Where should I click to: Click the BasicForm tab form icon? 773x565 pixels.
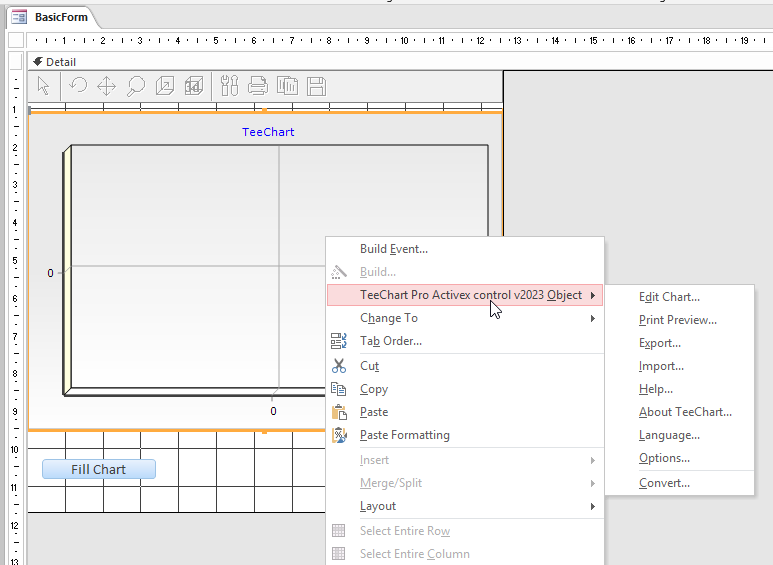tap(19, 17)
